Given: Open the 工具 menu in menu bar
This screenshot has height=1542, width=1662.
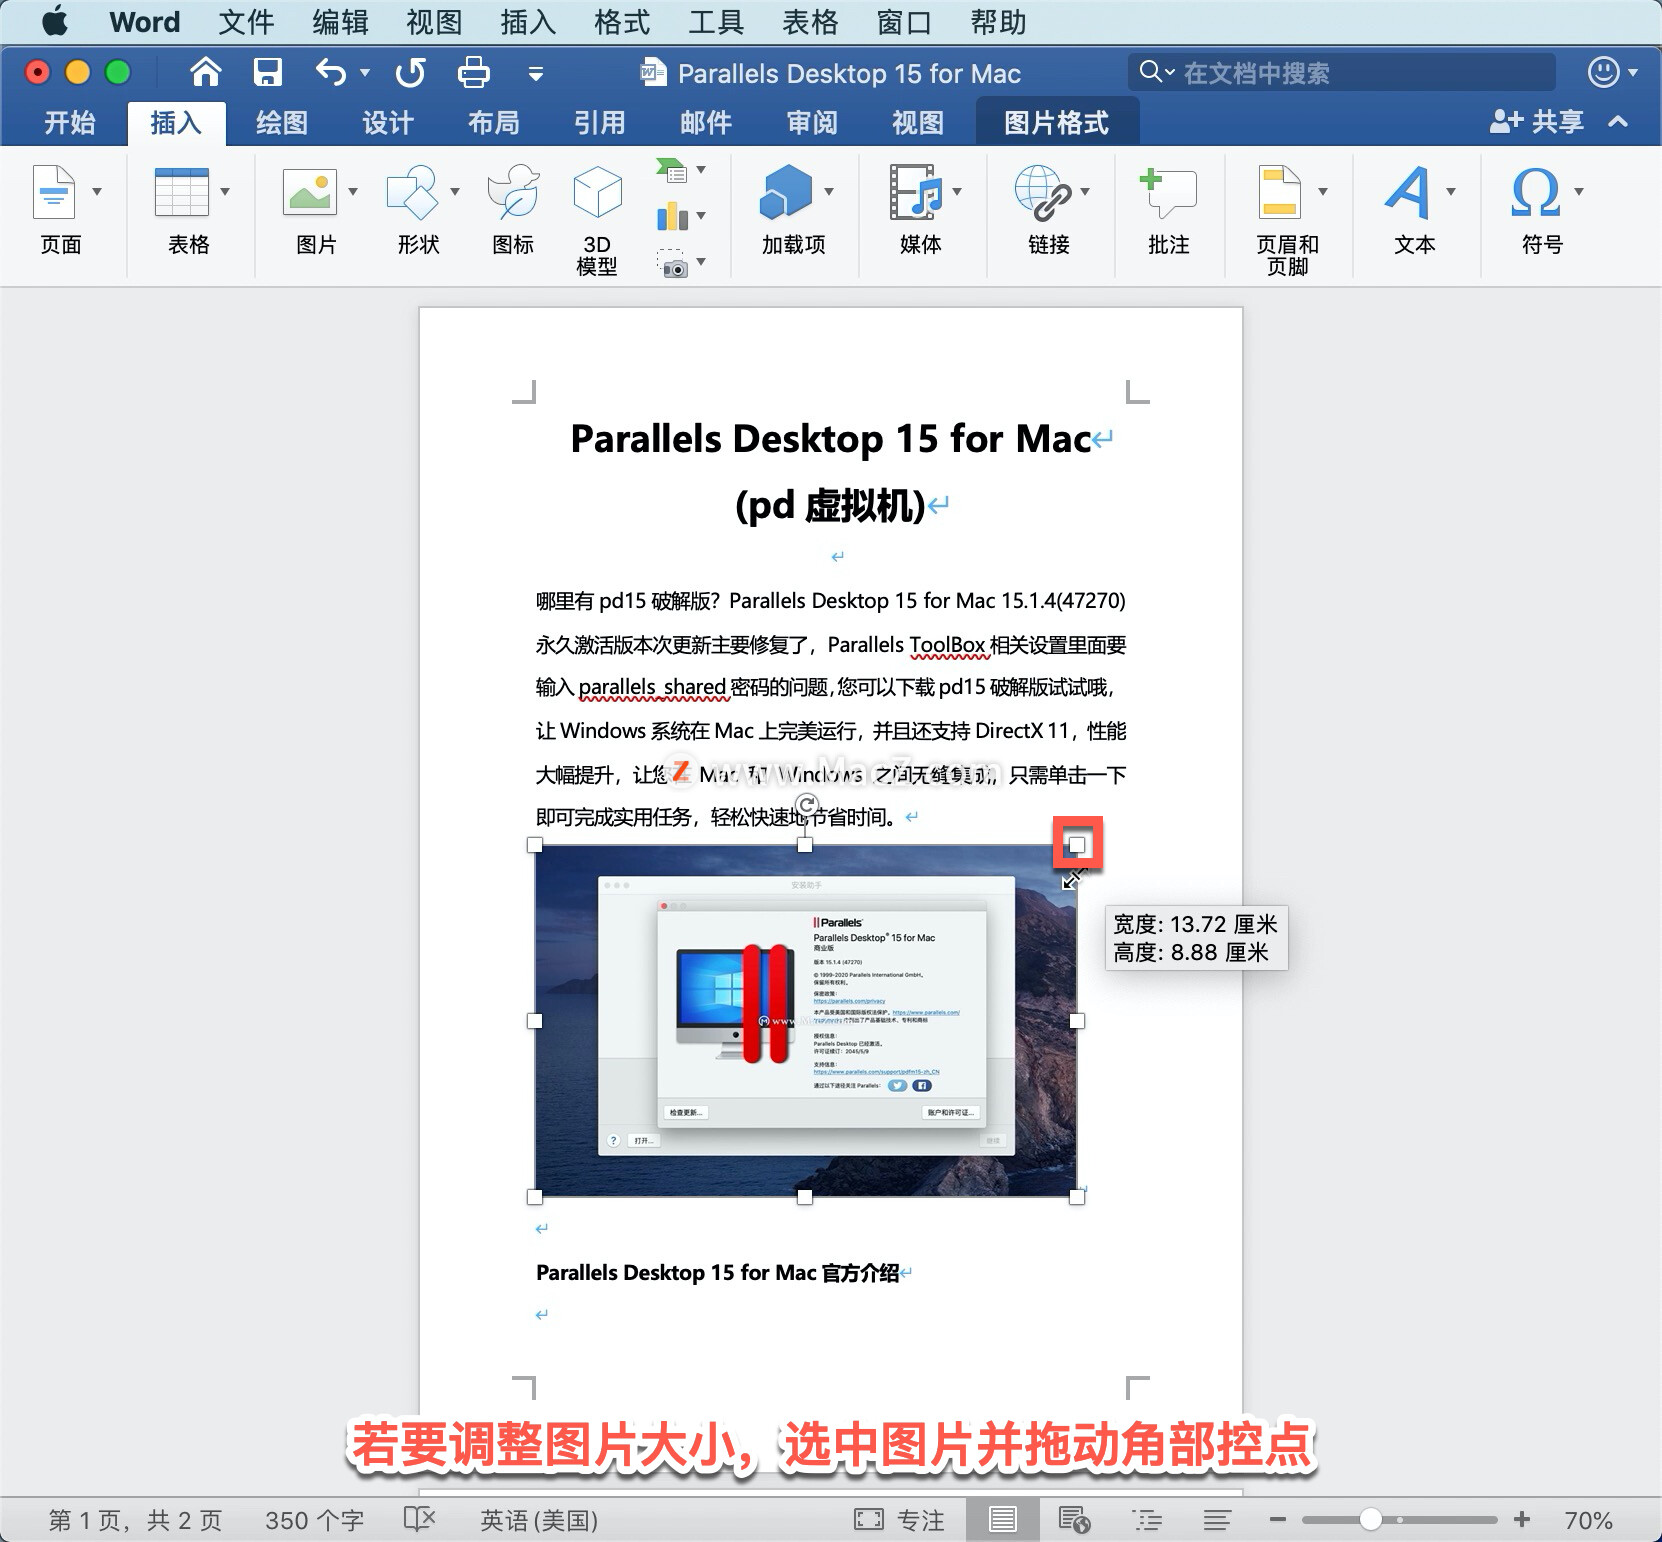Looking at the screenshot, I should point(716,21).
